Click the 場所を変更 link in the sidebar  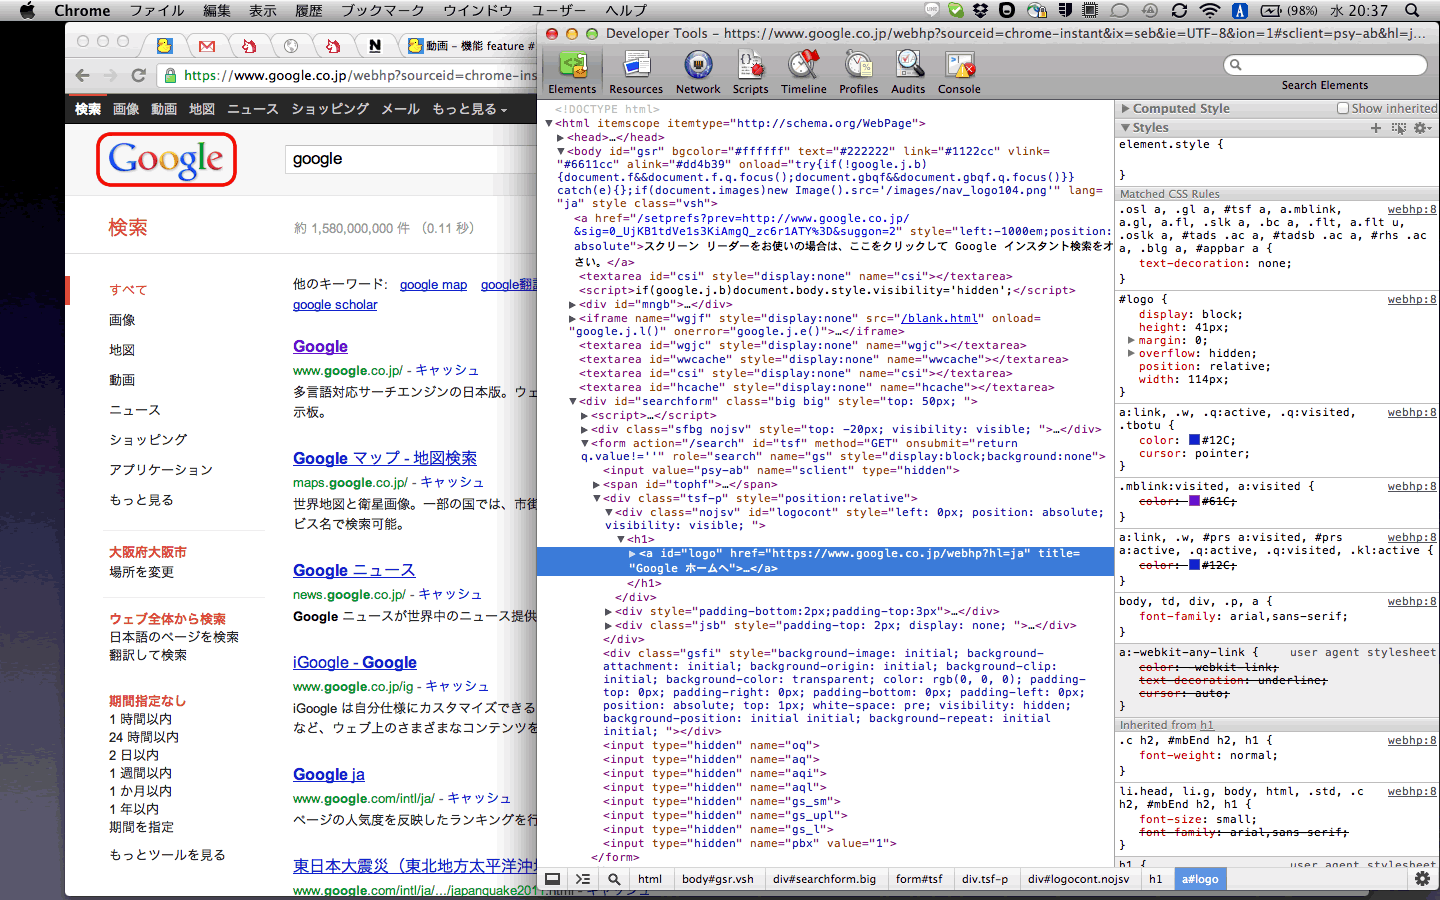[x=141, y=572]
